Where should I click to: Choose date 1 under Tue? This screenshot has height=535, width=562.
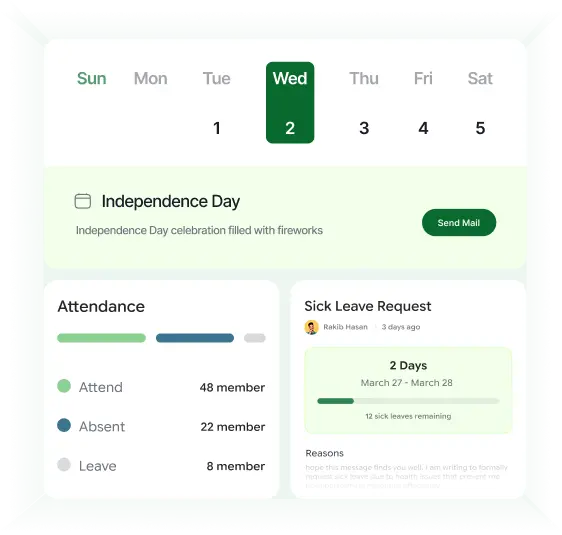click(x=216, y=128)
